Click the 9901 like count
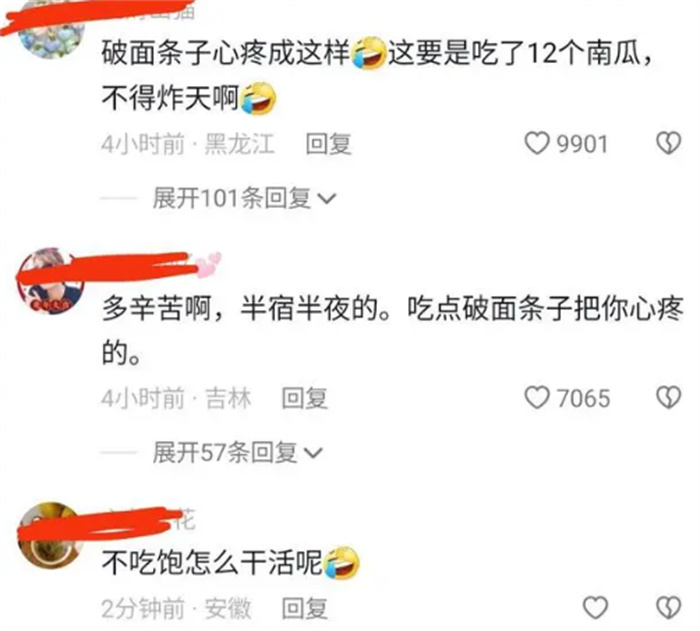The width and height of the screenshot is (700, 631). click(582, 144)
